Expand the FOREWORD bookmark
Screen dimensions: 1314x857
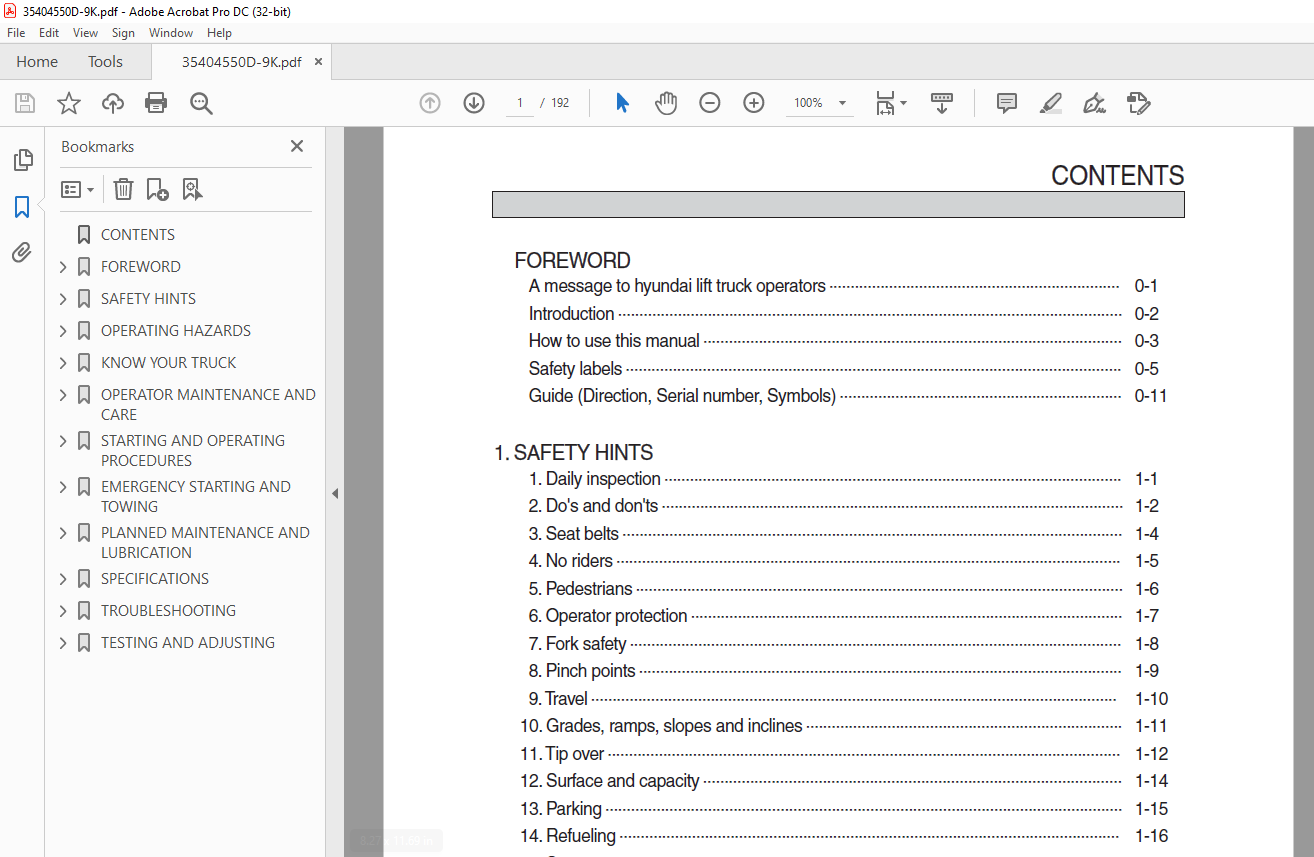pyautogui.click(x=64, y=267)
